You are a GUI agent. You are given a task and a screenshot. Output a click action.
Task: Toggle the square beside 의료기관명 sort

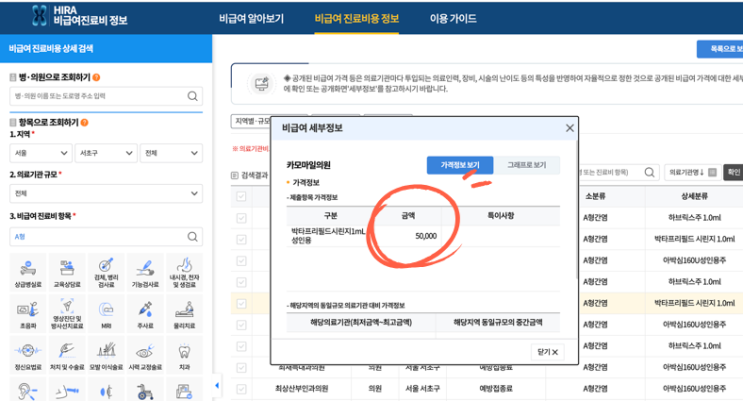pyautogui.click(x=712, y=173)
